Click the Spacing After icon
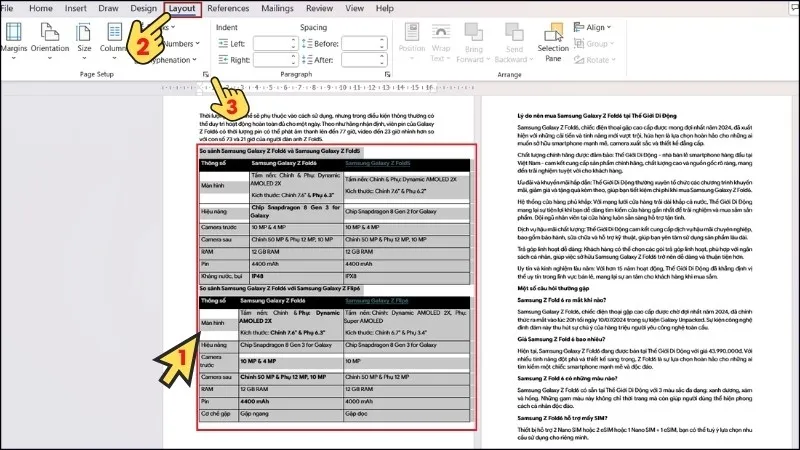 [307, 60]
